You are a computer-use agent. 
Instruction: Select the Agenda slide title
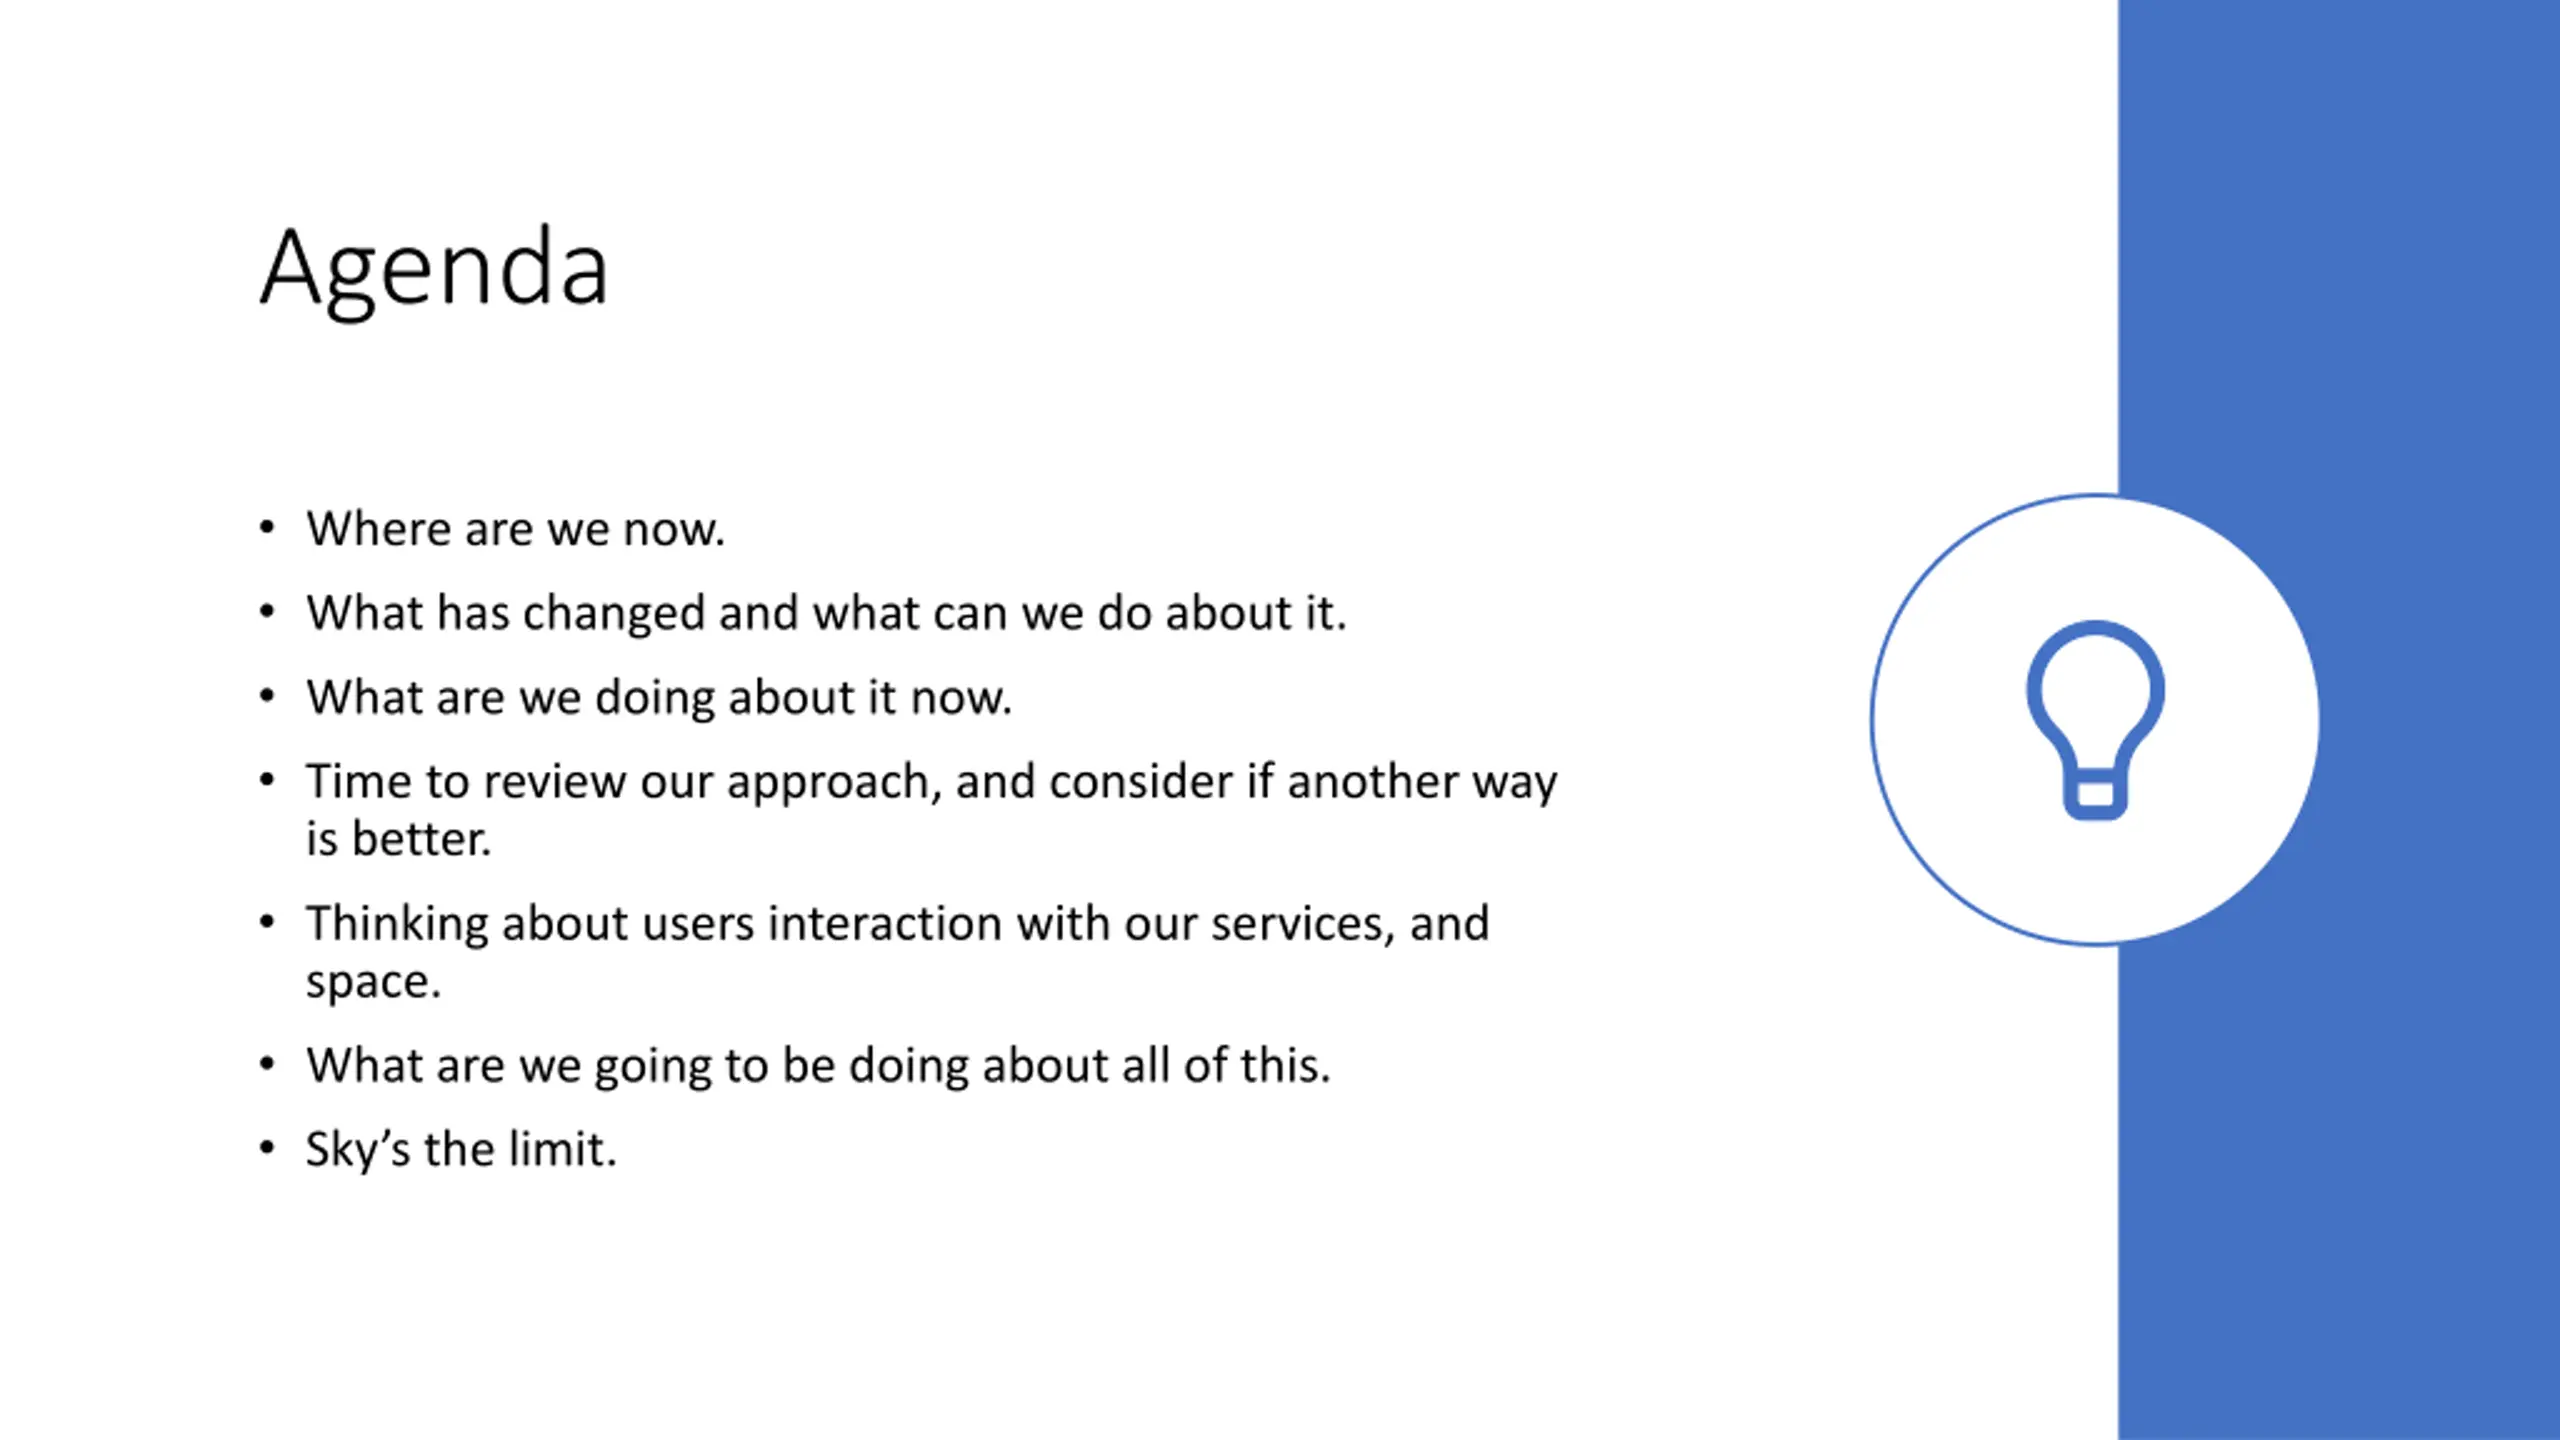(434, 270)
